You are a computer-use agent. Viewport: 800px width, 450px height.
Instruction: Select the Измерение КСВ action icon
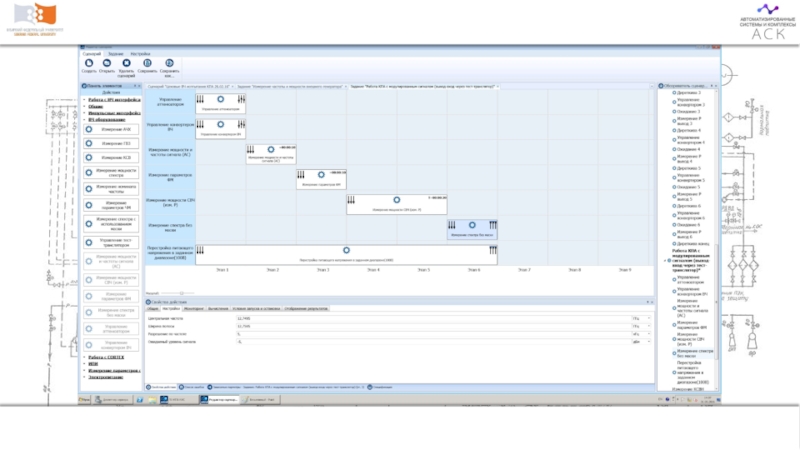(89, 158)
